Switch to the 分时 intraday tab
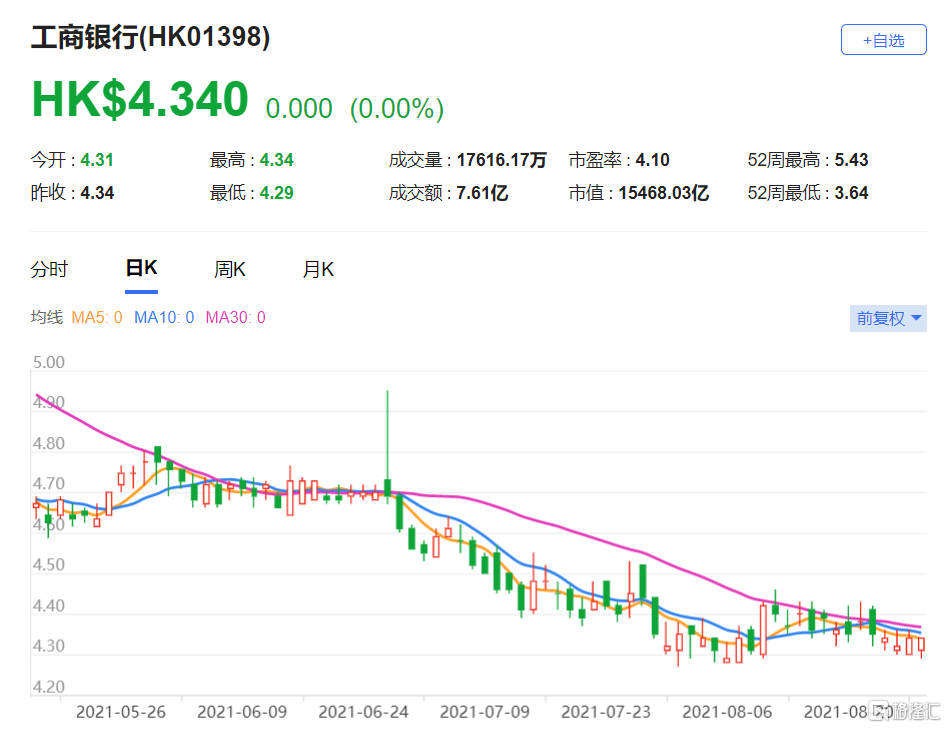 coord(49,269)
